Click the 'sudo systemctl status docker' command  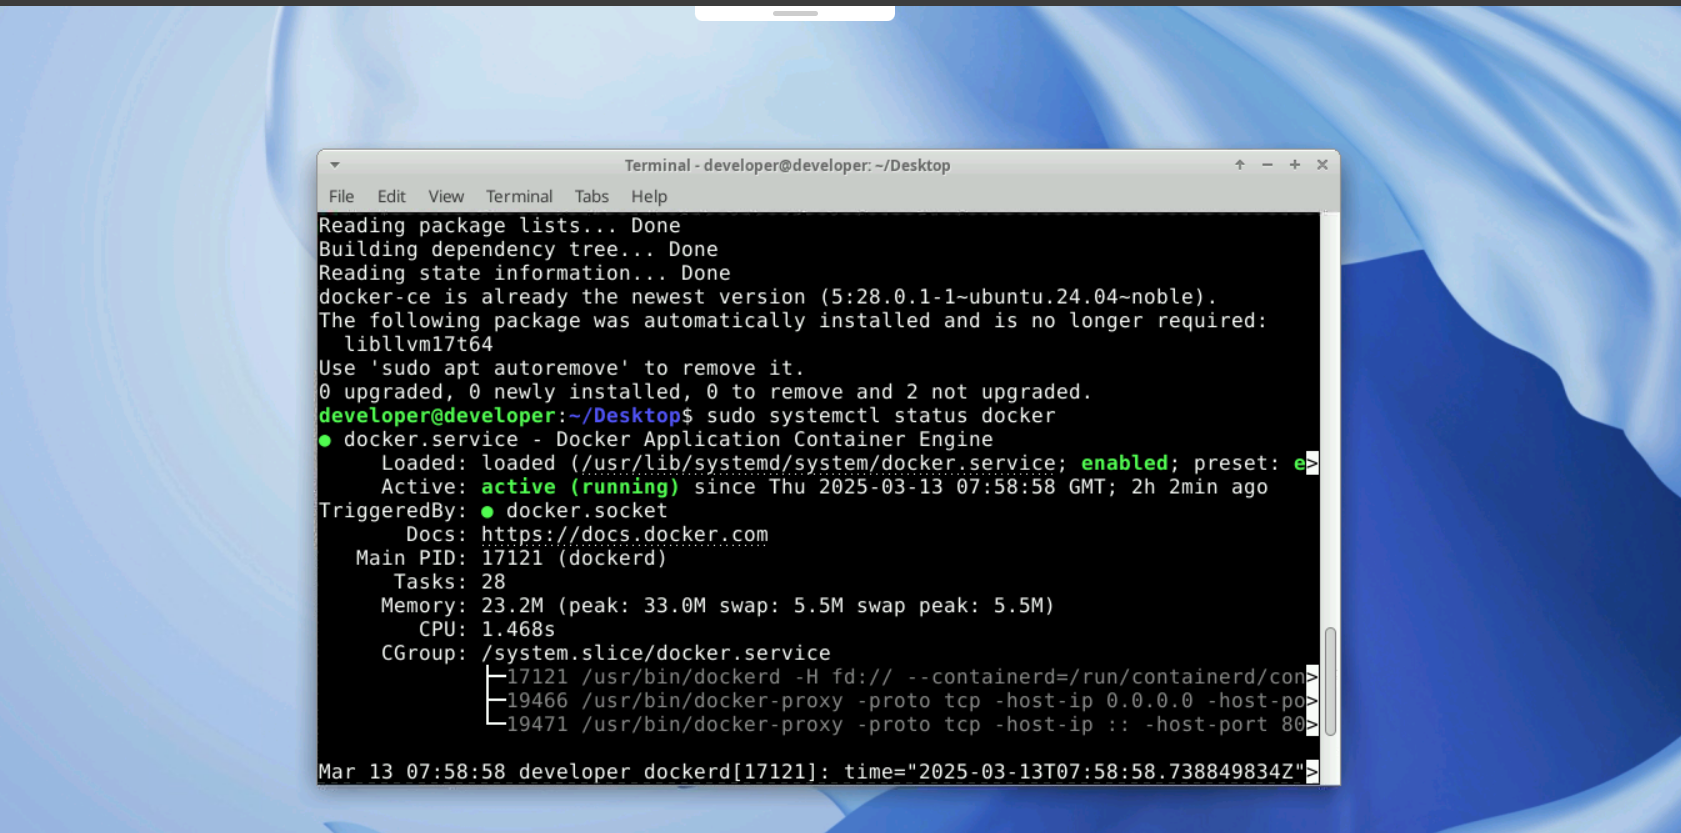(x=881, y=416)
